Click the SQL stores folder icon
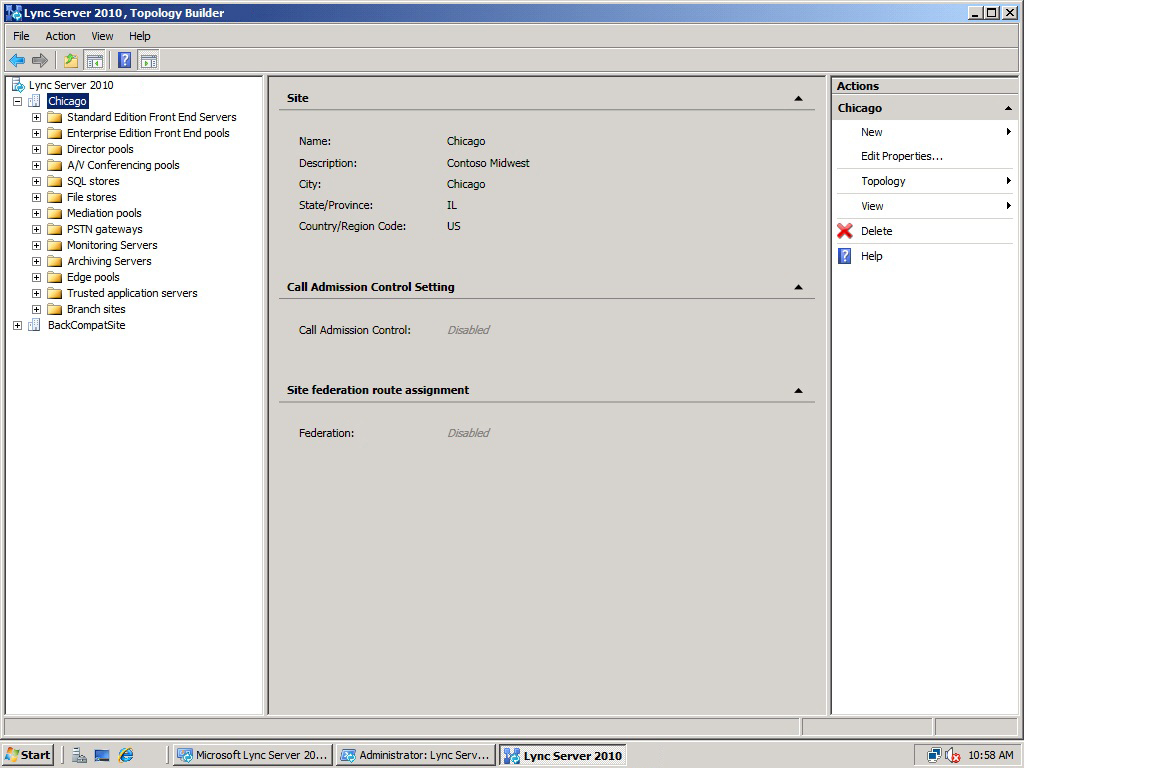Image resolution: width=1152 pixels, height=768 pixels. click(54, 182)
